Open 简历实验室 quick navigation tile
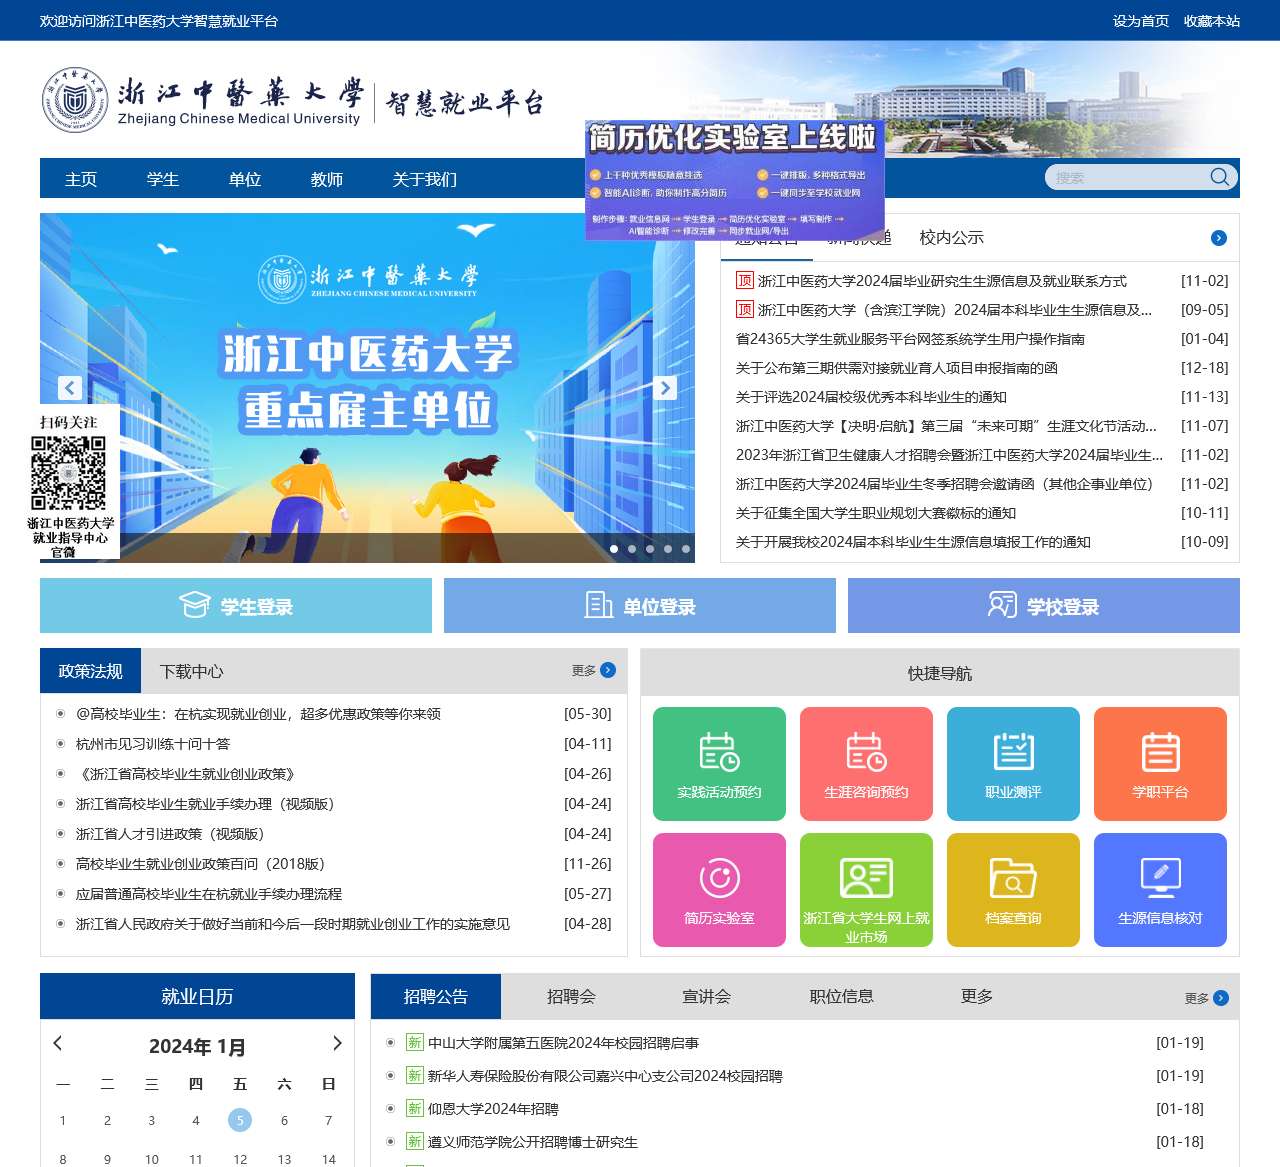 tap(719, 890)
